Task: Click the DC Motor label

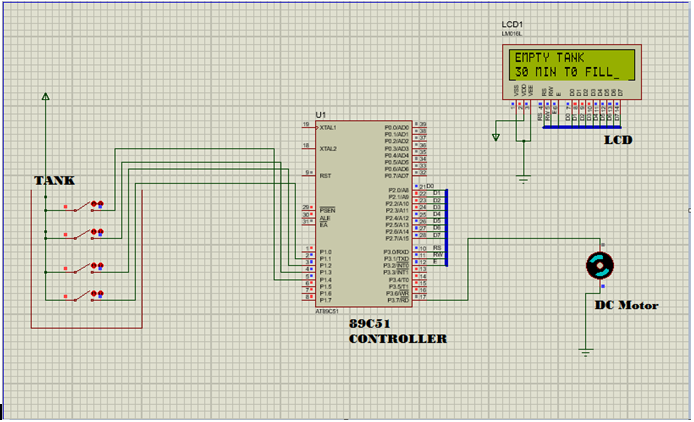Action: tap(626, 305)
